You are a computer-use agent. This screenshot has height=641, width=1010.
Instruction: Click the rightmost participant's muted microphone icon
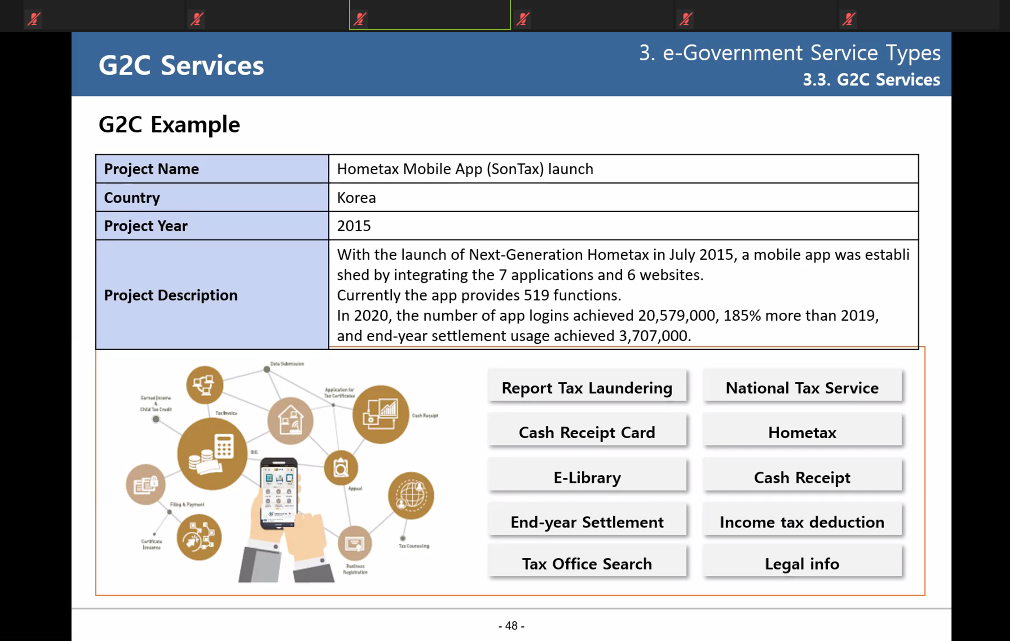tap(849, 19)
